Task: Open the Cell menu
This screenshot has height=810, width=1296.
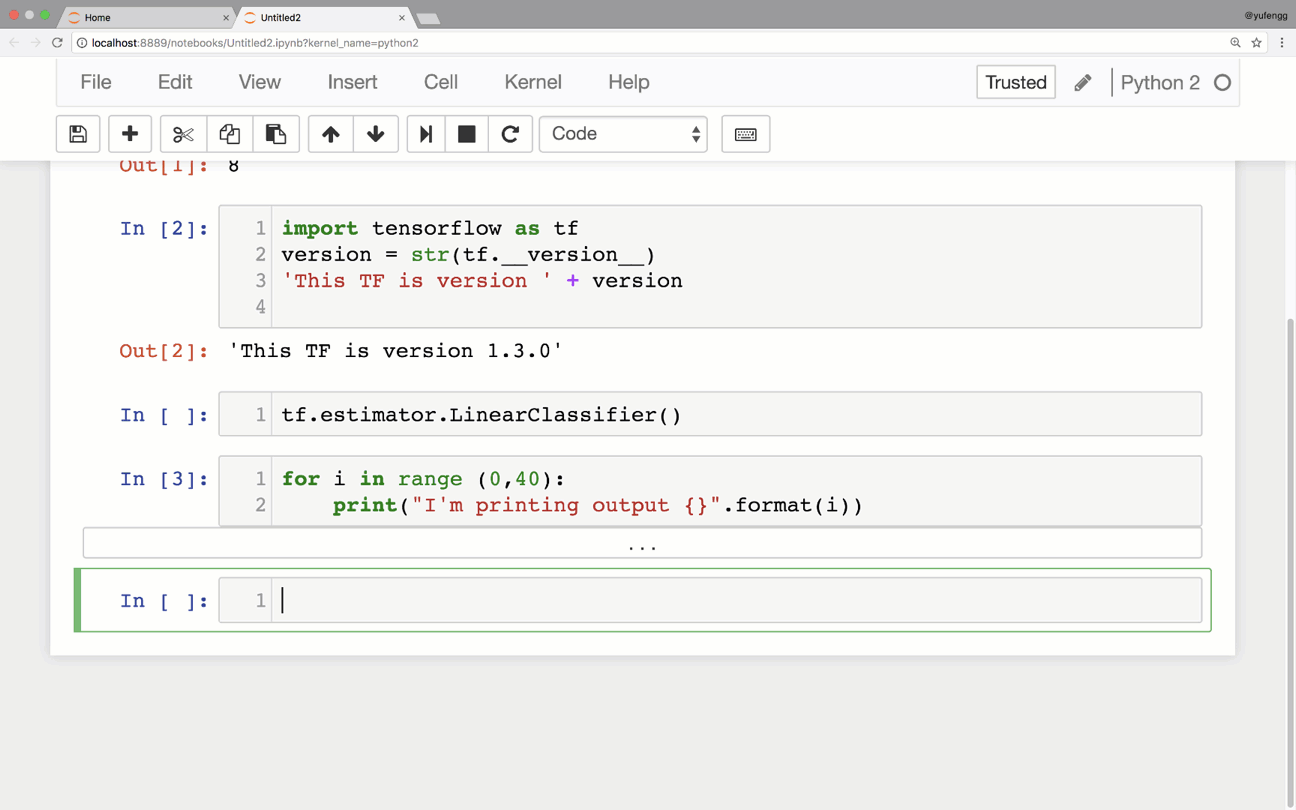Action: (x=441, y=82)
